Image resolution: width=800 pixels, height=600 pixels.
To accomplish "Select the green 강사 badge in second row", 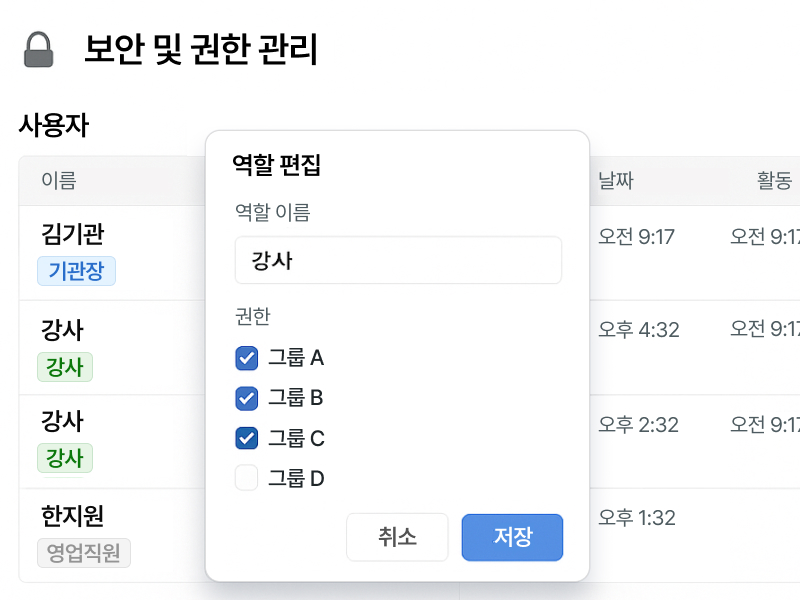I will click(x=64, y=368).
